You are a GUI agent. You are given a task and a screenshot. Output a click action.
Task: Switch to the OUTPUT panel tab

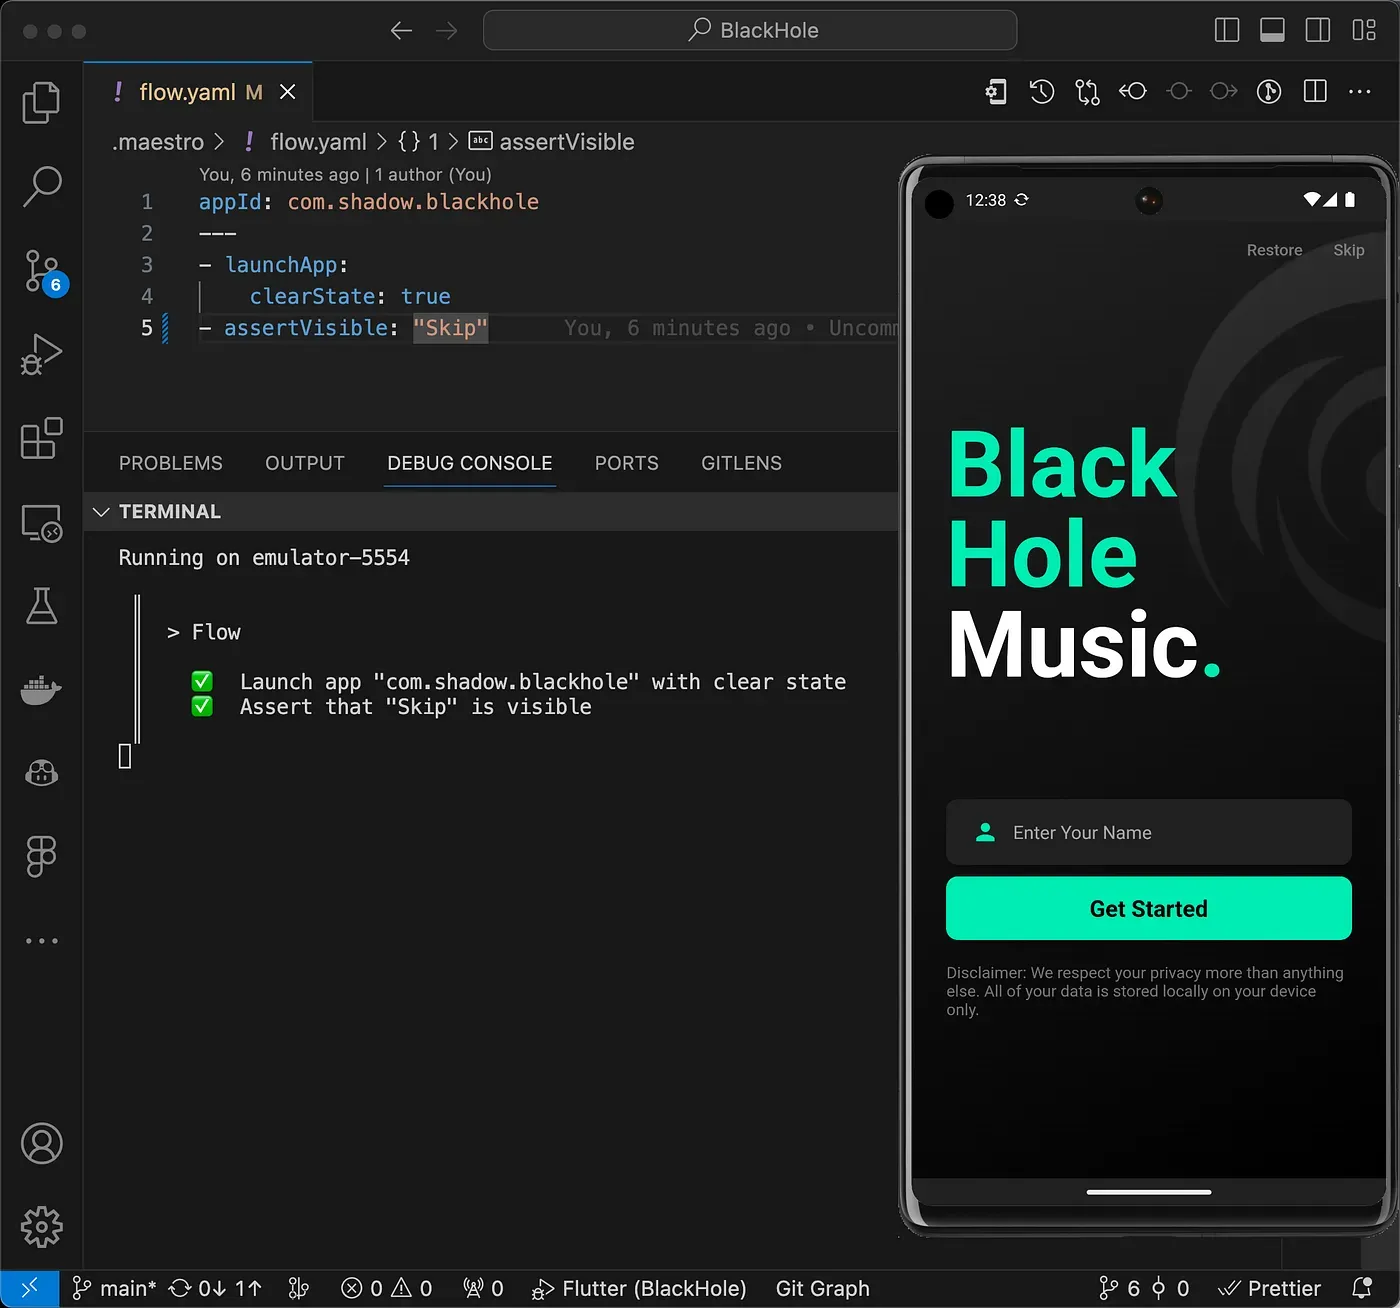(x=304, y=463)
